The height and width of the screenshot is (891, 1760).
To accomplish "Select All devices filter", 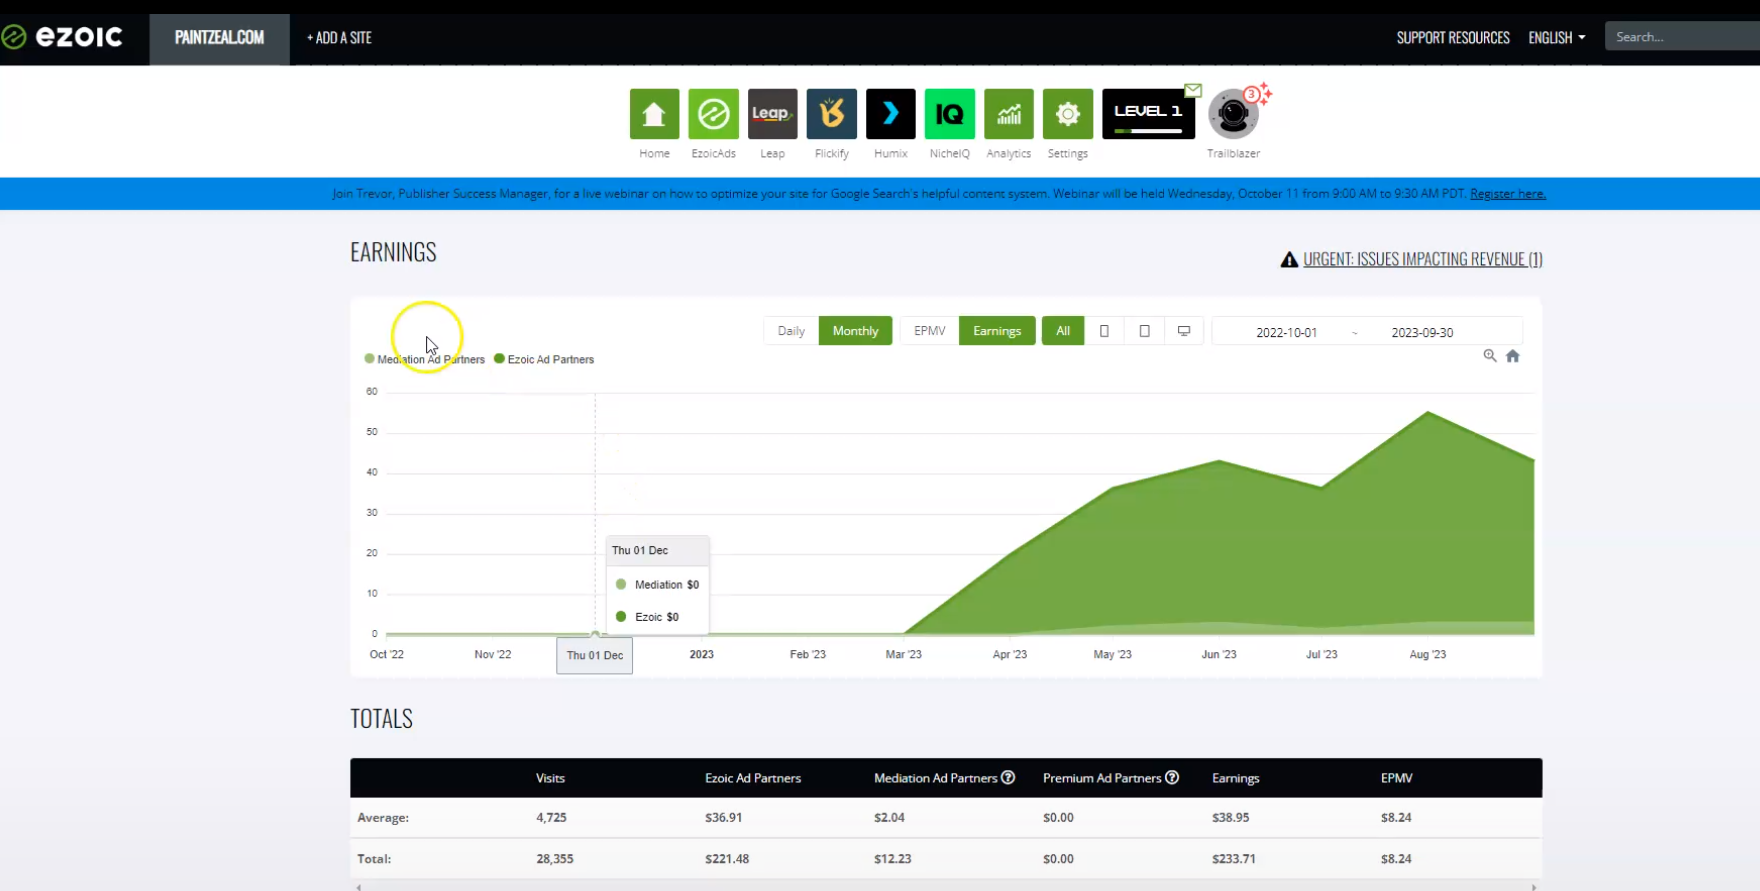I will (x=1063, y=331).
